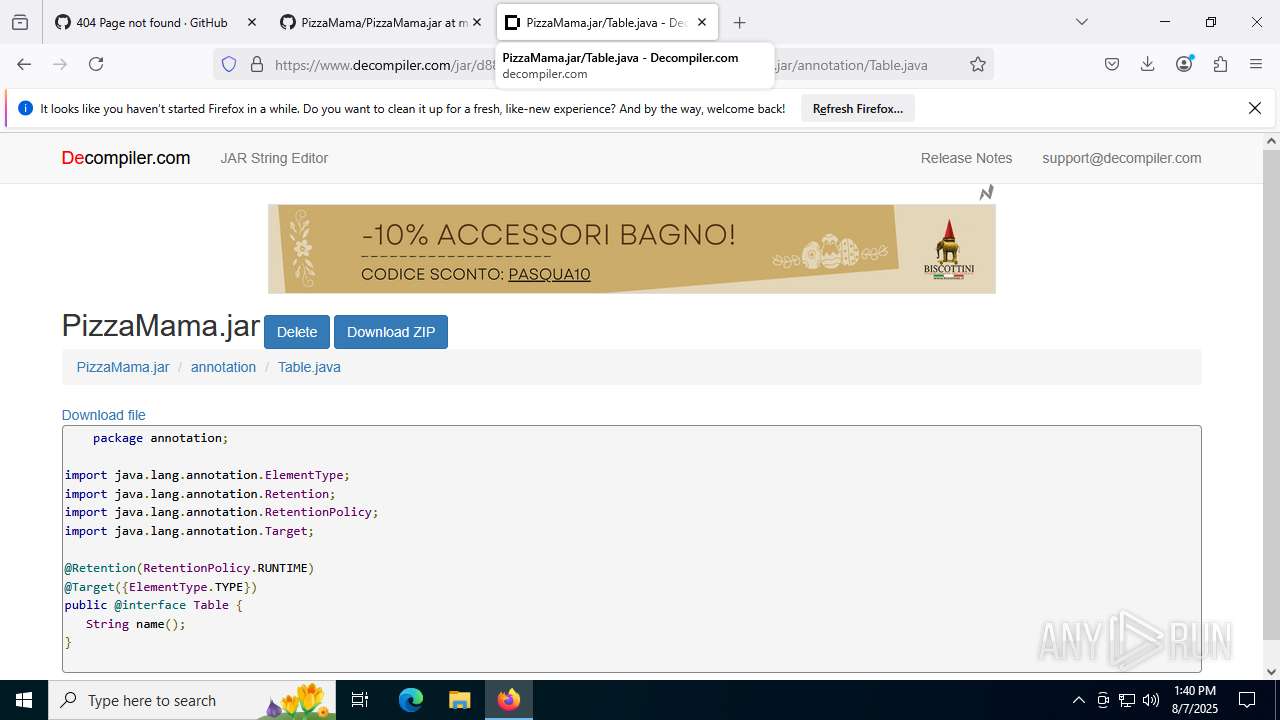
Task: Open a new browser tab
Action: point(739,22)
